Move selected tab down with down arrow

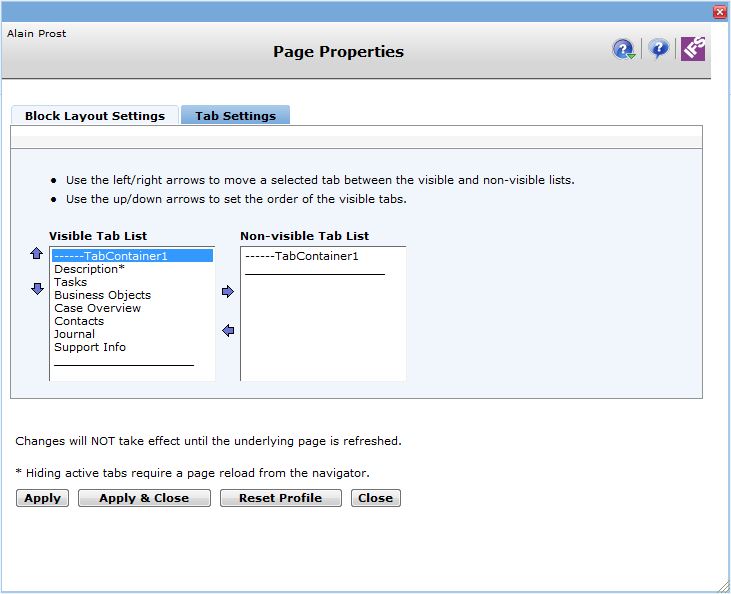point(37,289)
